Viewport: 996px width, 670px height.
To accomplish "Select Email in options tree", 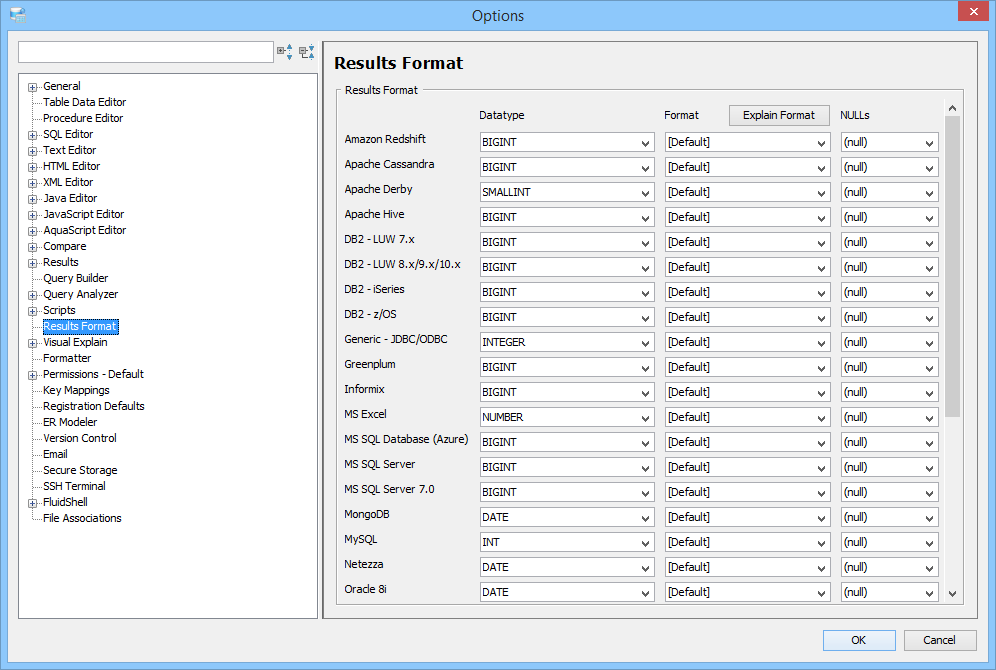I will (55, 454).
